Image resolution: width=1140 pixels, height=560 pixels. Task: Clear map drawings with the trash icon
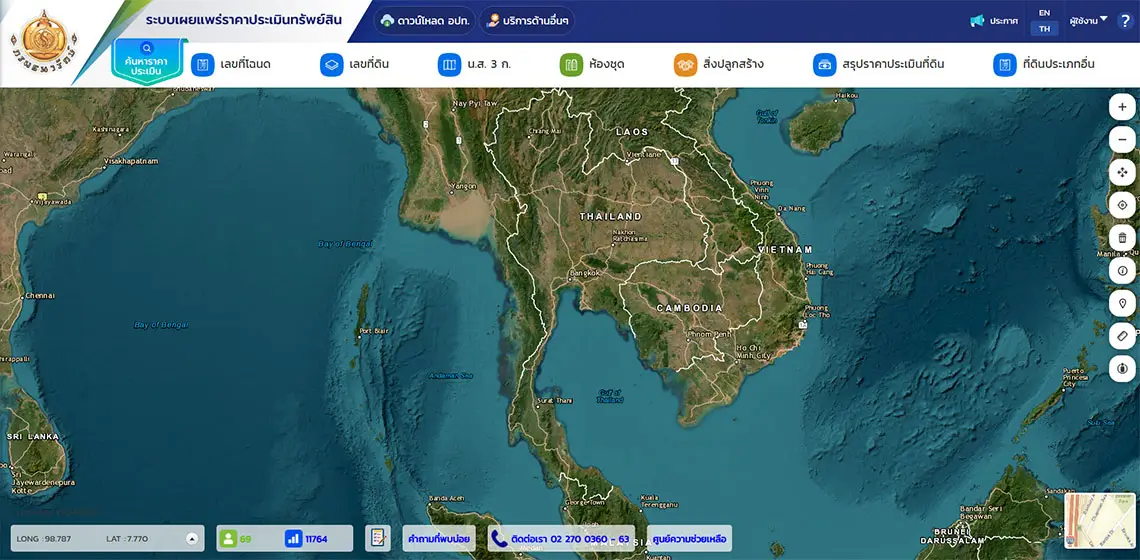(x=1122, y=238)
